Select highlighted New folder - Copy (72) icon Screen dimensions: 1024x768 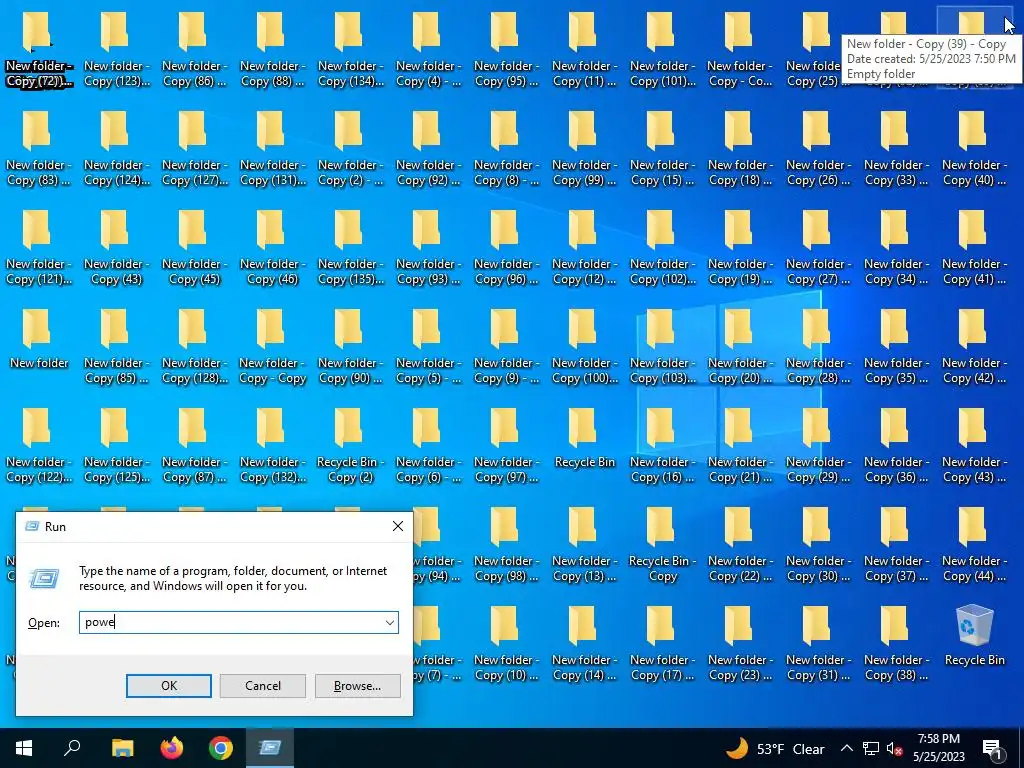pos(39,50)
